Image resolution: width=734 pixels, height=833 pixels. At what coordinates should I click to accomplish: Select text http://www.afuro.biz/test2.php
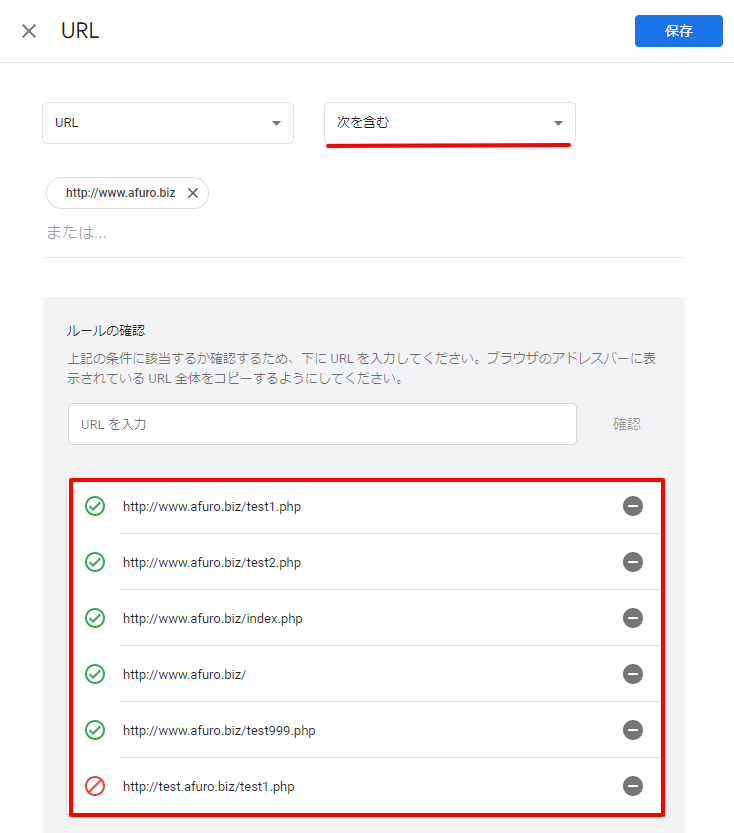click(212, 563)
